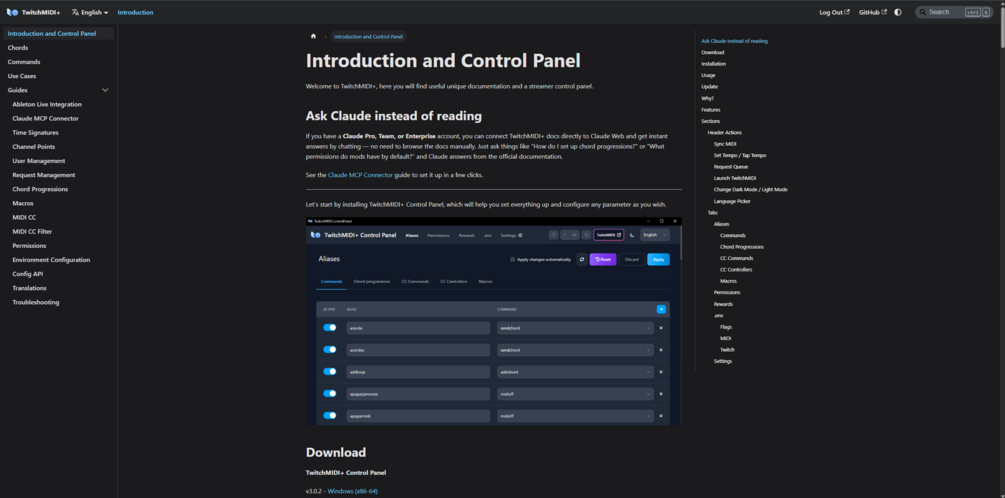The height and width of the screenshot is (498, 1005).
Task: Click the TwitchMIDI+ logo icon in navbar
Action: 12,12
